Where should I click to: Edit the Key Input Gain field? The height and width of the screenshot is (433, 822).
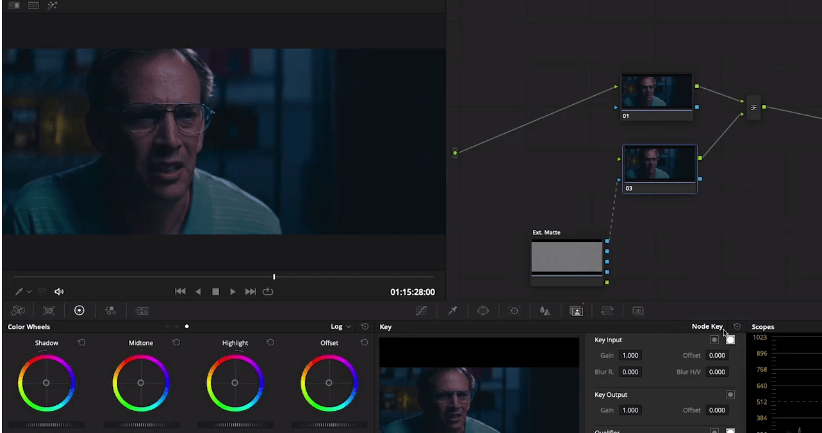[630, 355]
